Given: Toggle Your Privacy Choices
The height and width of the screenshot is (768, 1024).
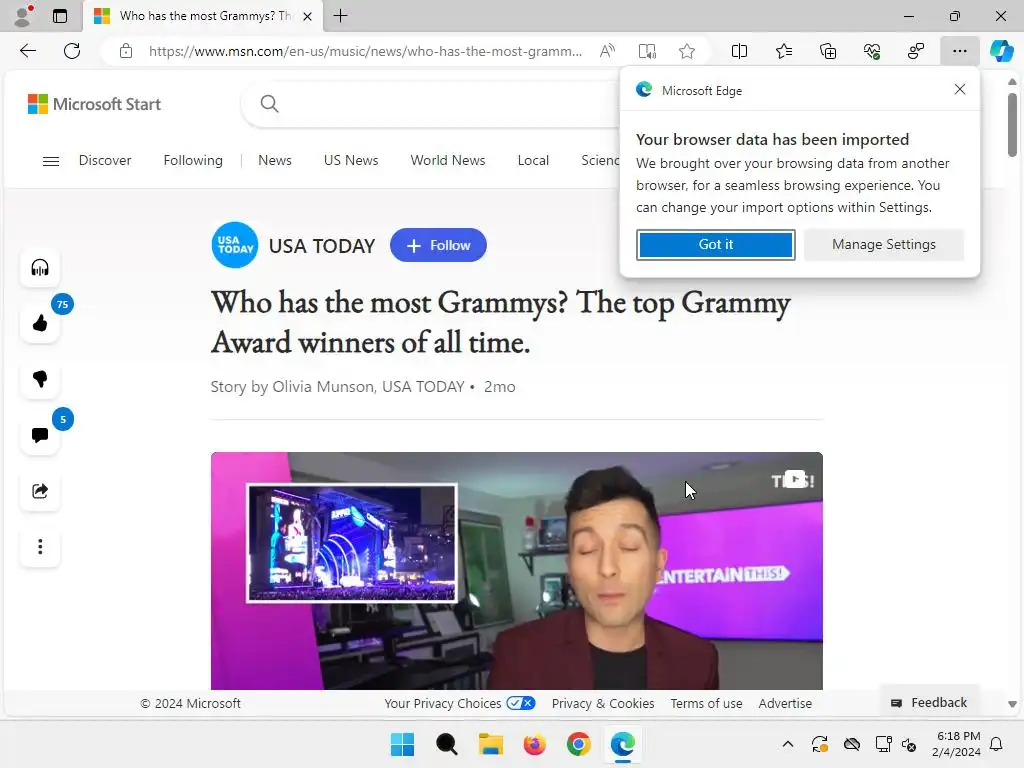Looking at the screenshot, I should pyautogui.click(x=460, y=703).
